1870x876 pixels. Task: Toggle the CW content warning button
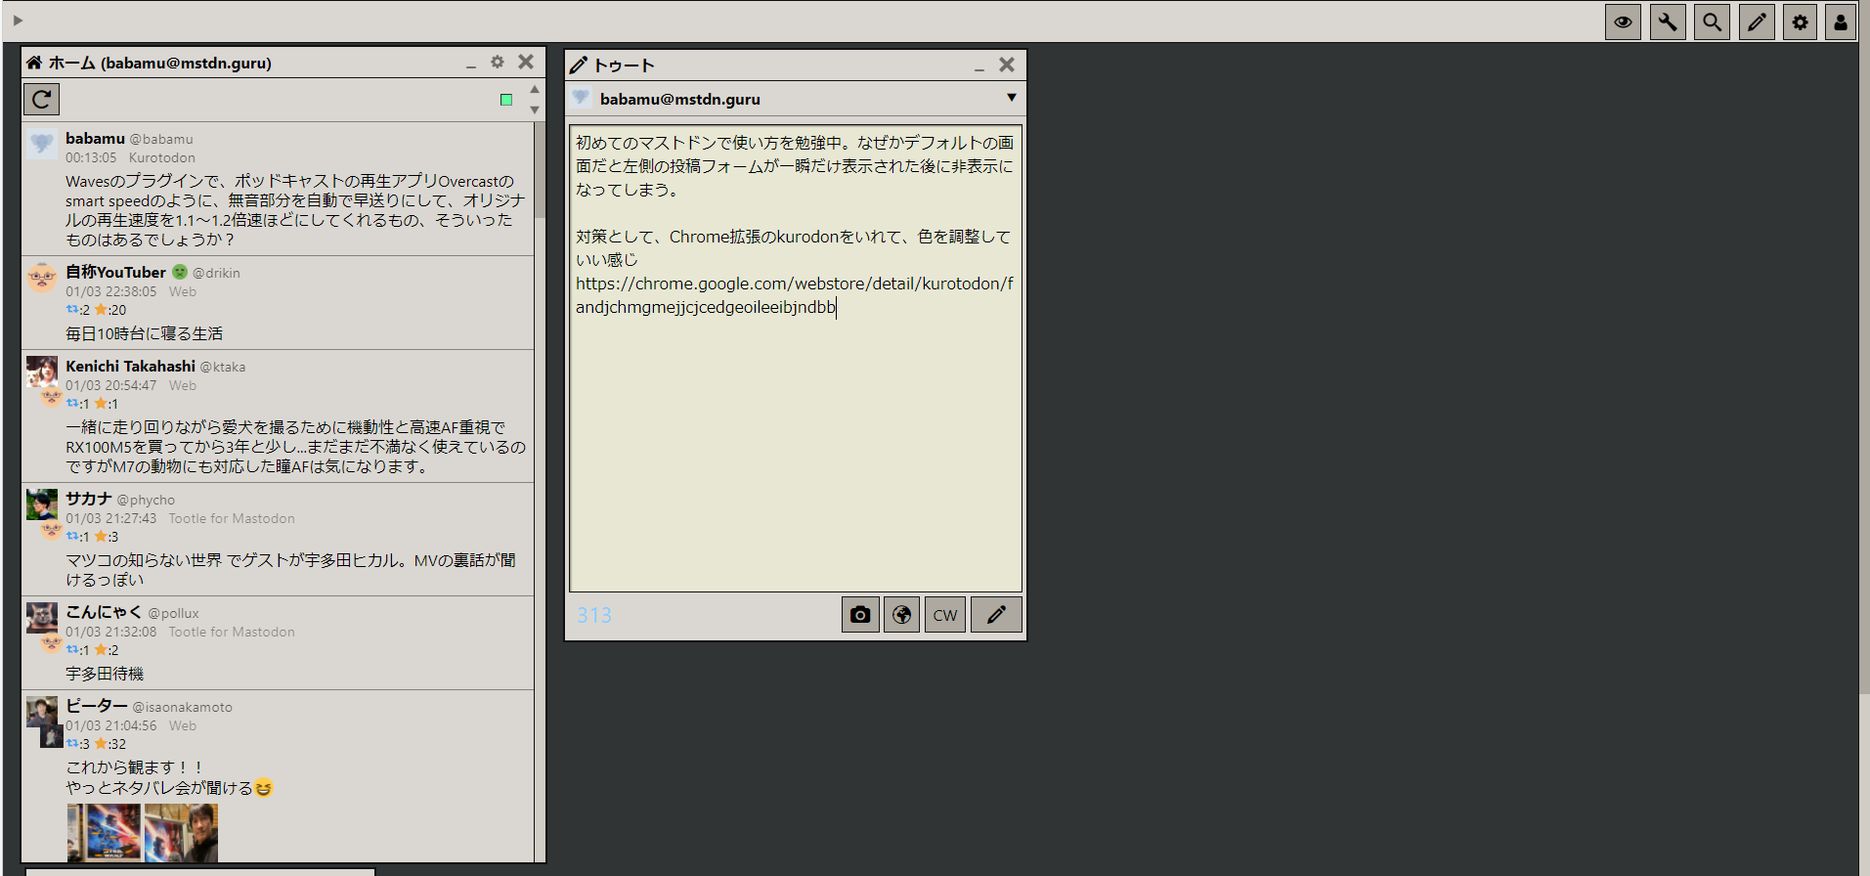click(x=945, y=615)
